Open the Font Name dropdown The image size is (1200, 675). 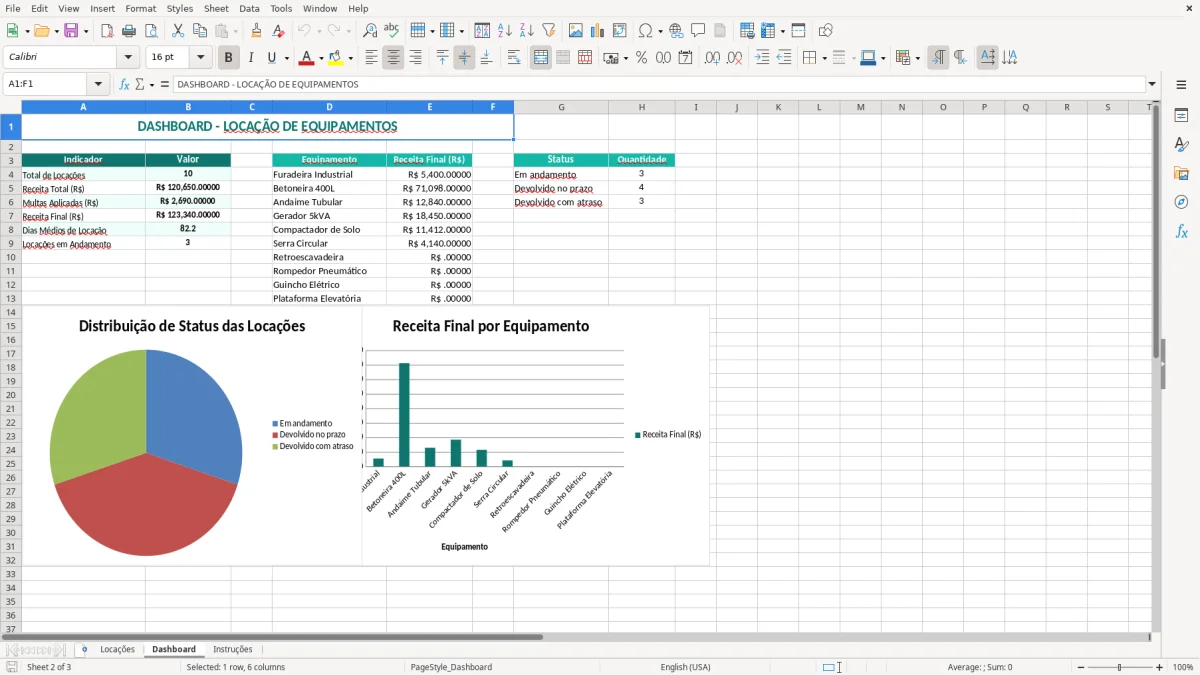128,58
